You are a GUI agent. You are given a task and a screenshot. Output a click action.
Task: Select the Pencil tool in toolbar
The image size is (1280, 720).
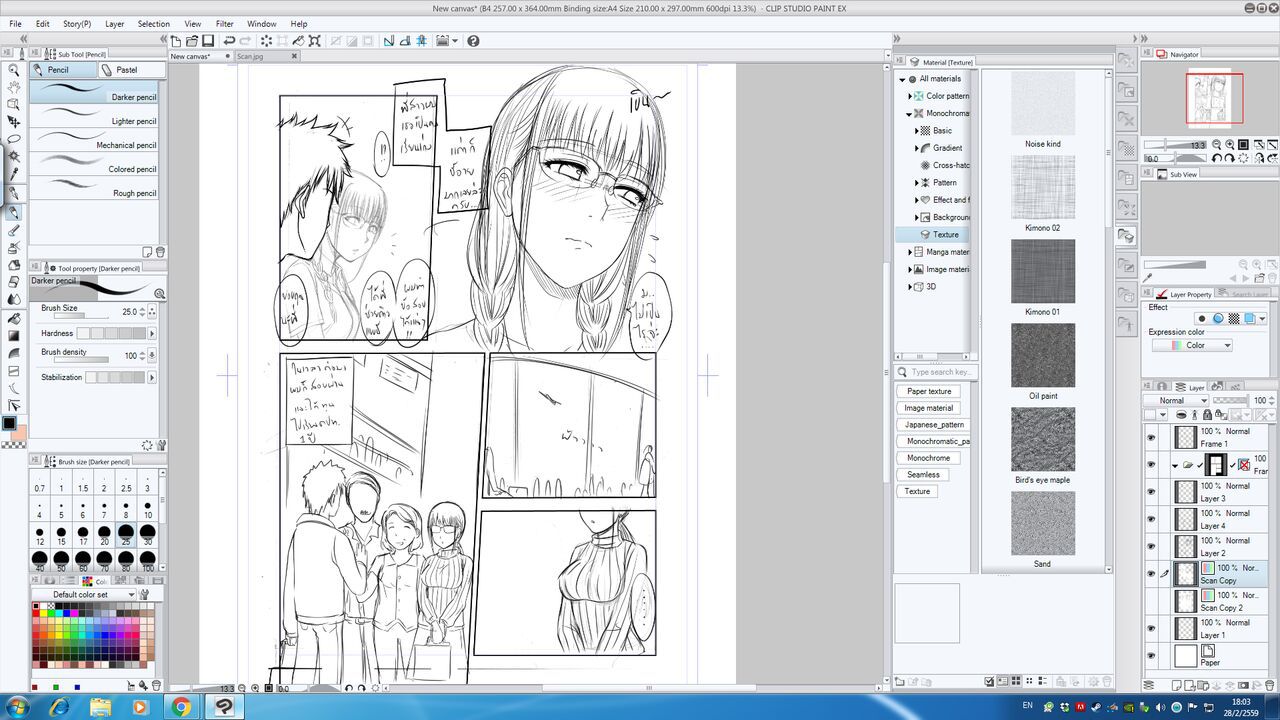pos(14,212)
